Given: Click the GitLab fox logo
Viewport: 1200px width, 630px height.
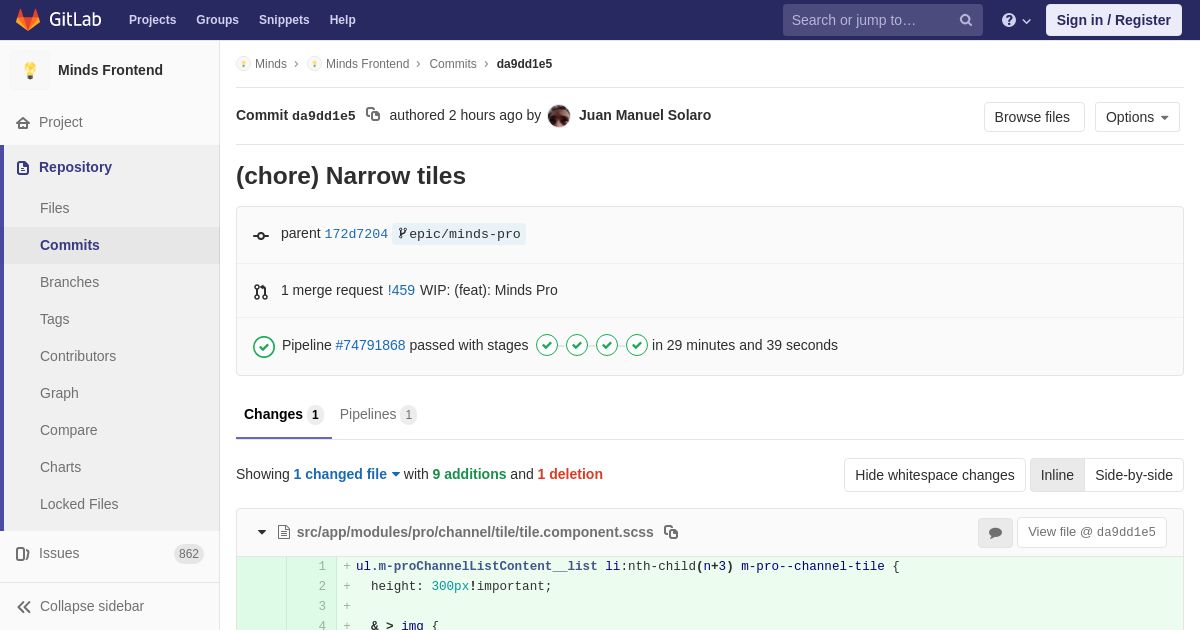Looking at the screenshot, I should coord(28,20).
